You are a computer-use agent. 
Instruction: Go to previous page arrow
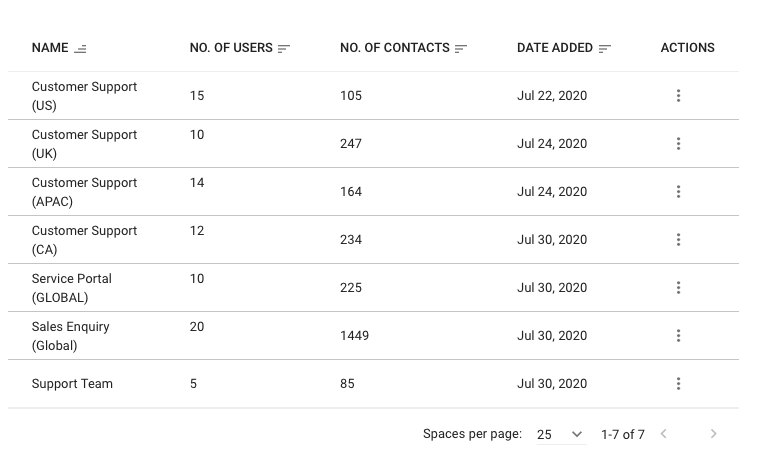click(663, 434)
